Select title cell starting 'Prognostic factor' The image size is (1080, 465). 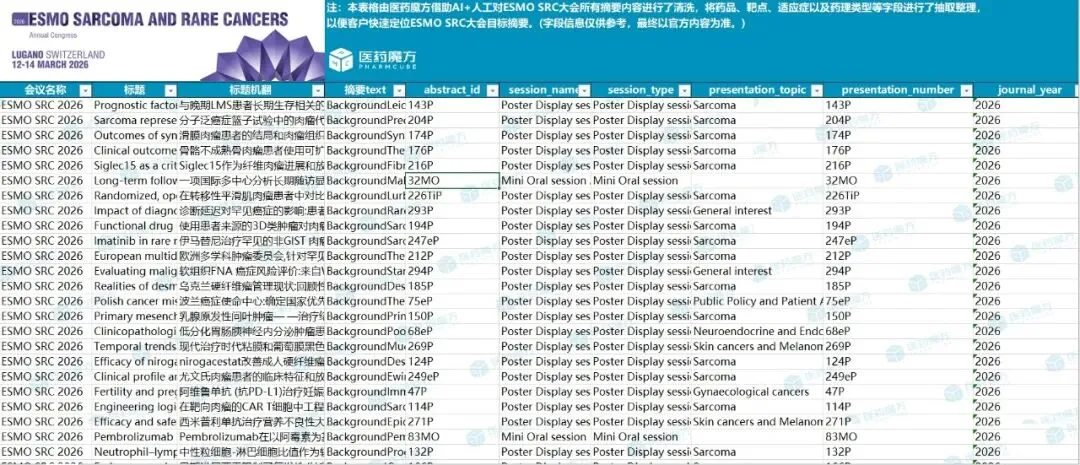point(134,105)
